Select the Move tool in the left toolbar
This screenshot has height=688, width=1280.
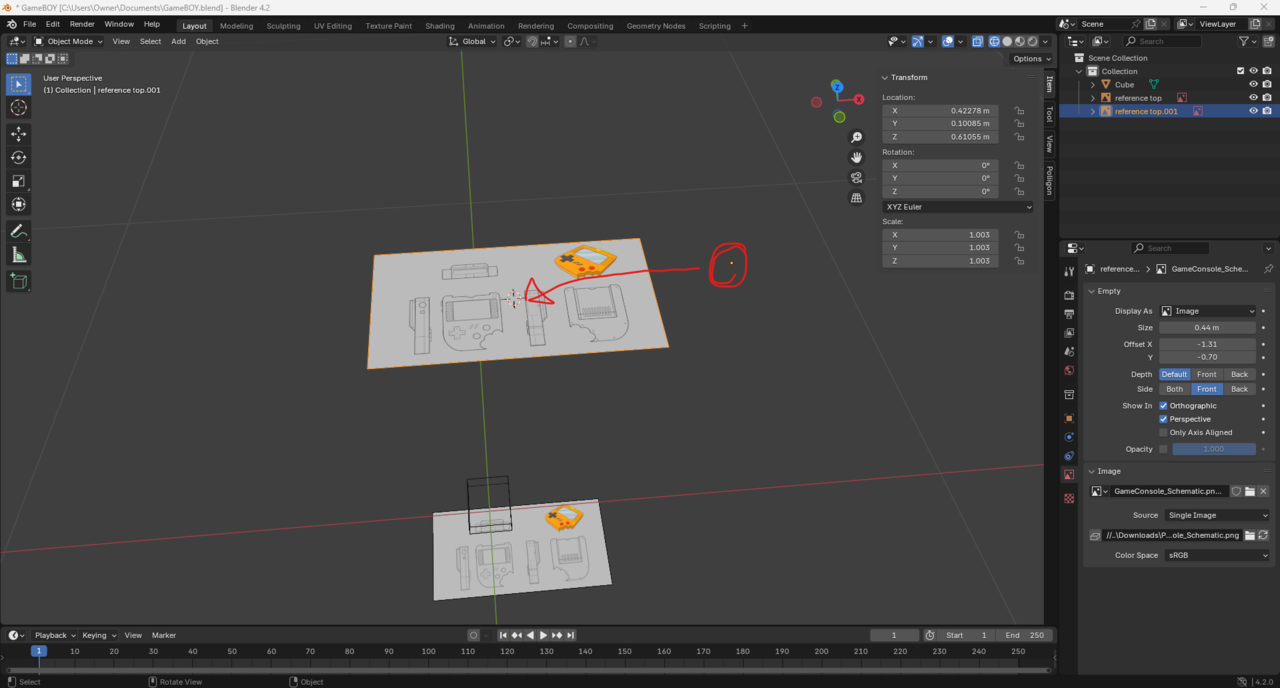[x=18, y=133]
